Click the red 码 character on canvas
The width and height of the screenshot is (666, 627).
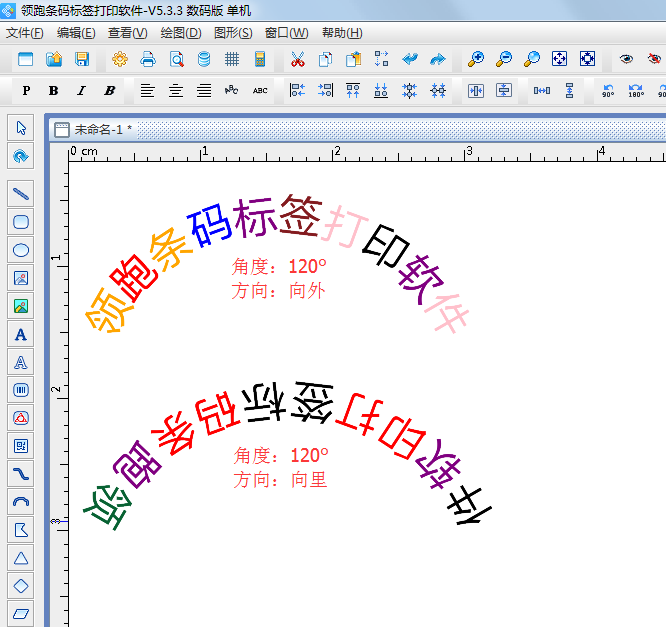[x=211, y=410]
